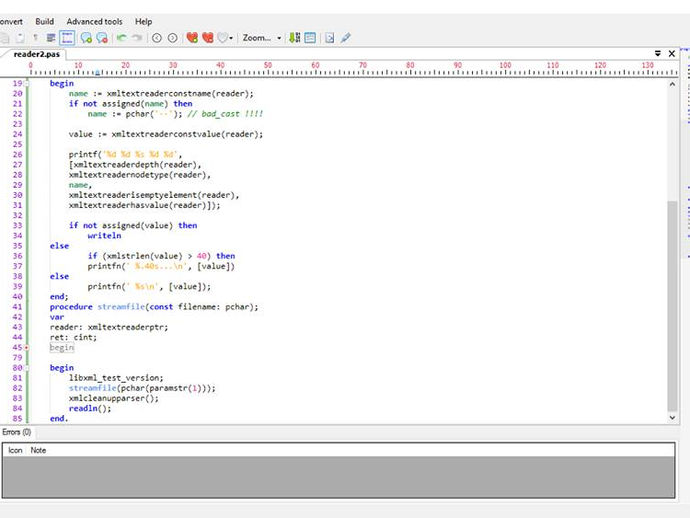Click the grey redo arrow
Viewport: 690px width, 518px height.
[137, 38]
